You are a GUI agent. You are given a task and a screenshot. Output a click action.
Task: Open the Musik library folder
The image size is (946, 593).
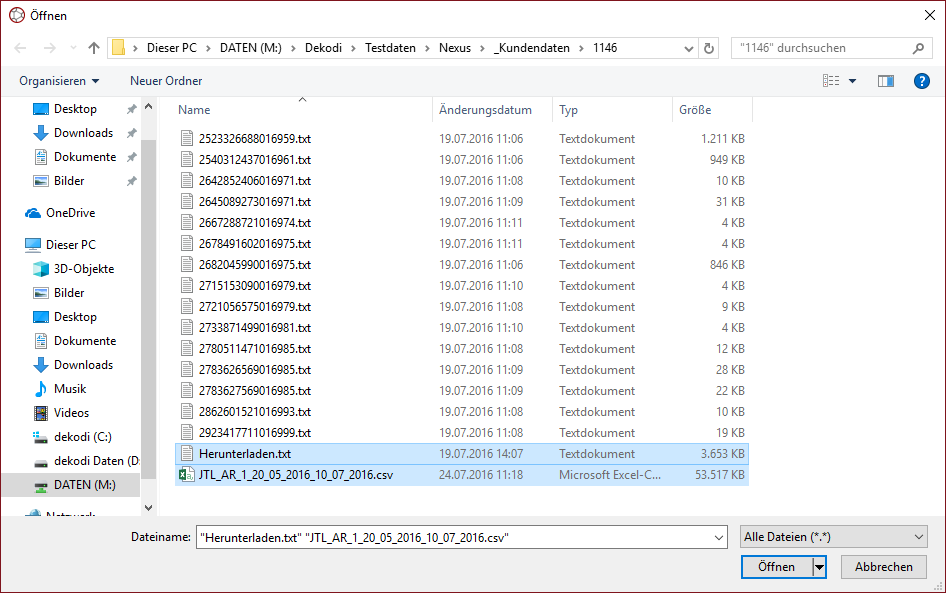[x=70, y=389]
